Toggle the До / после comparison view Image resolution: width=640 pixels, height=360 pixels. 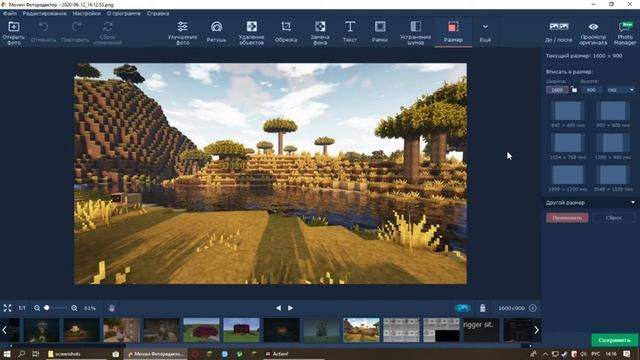click(558, 32)
